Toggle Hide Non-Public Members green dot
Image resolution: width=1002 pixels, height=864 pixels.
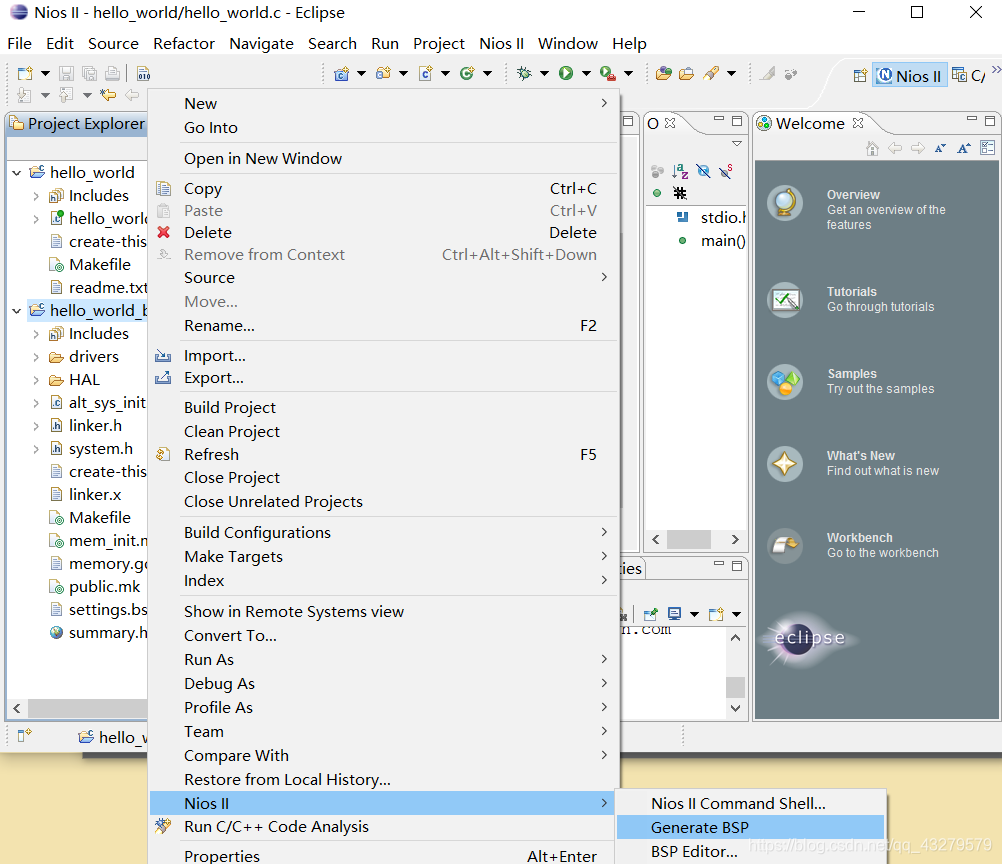pyautogui.click(x=657, y=193)
